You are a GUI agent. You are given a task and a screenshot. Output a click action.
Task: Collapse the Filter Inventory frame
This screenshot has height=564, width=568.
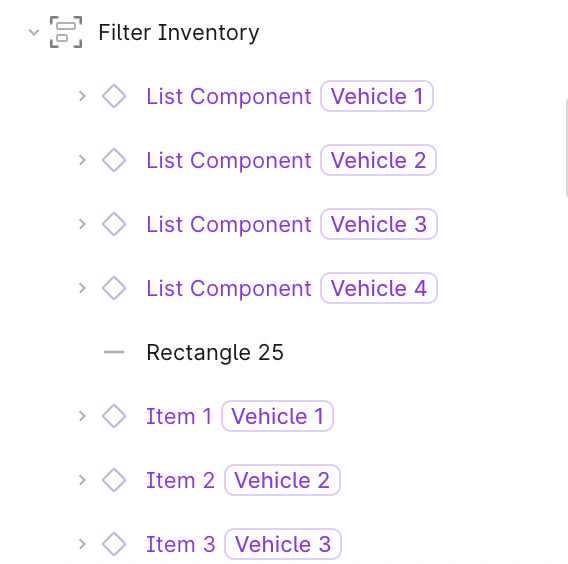coord(34,32)
